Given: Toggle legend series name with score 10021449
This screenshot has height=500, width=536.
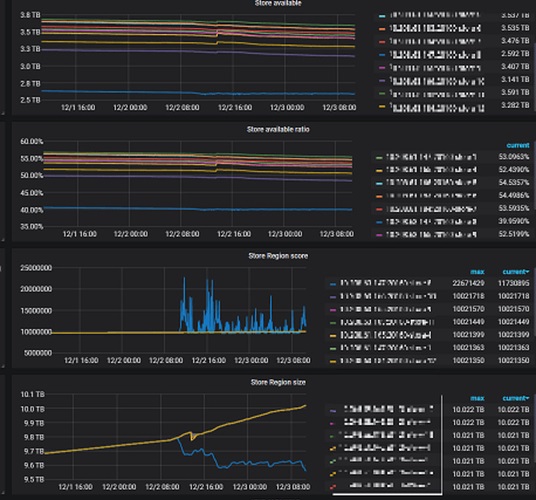Looking at the screenshot, I should tap(387, 322).
